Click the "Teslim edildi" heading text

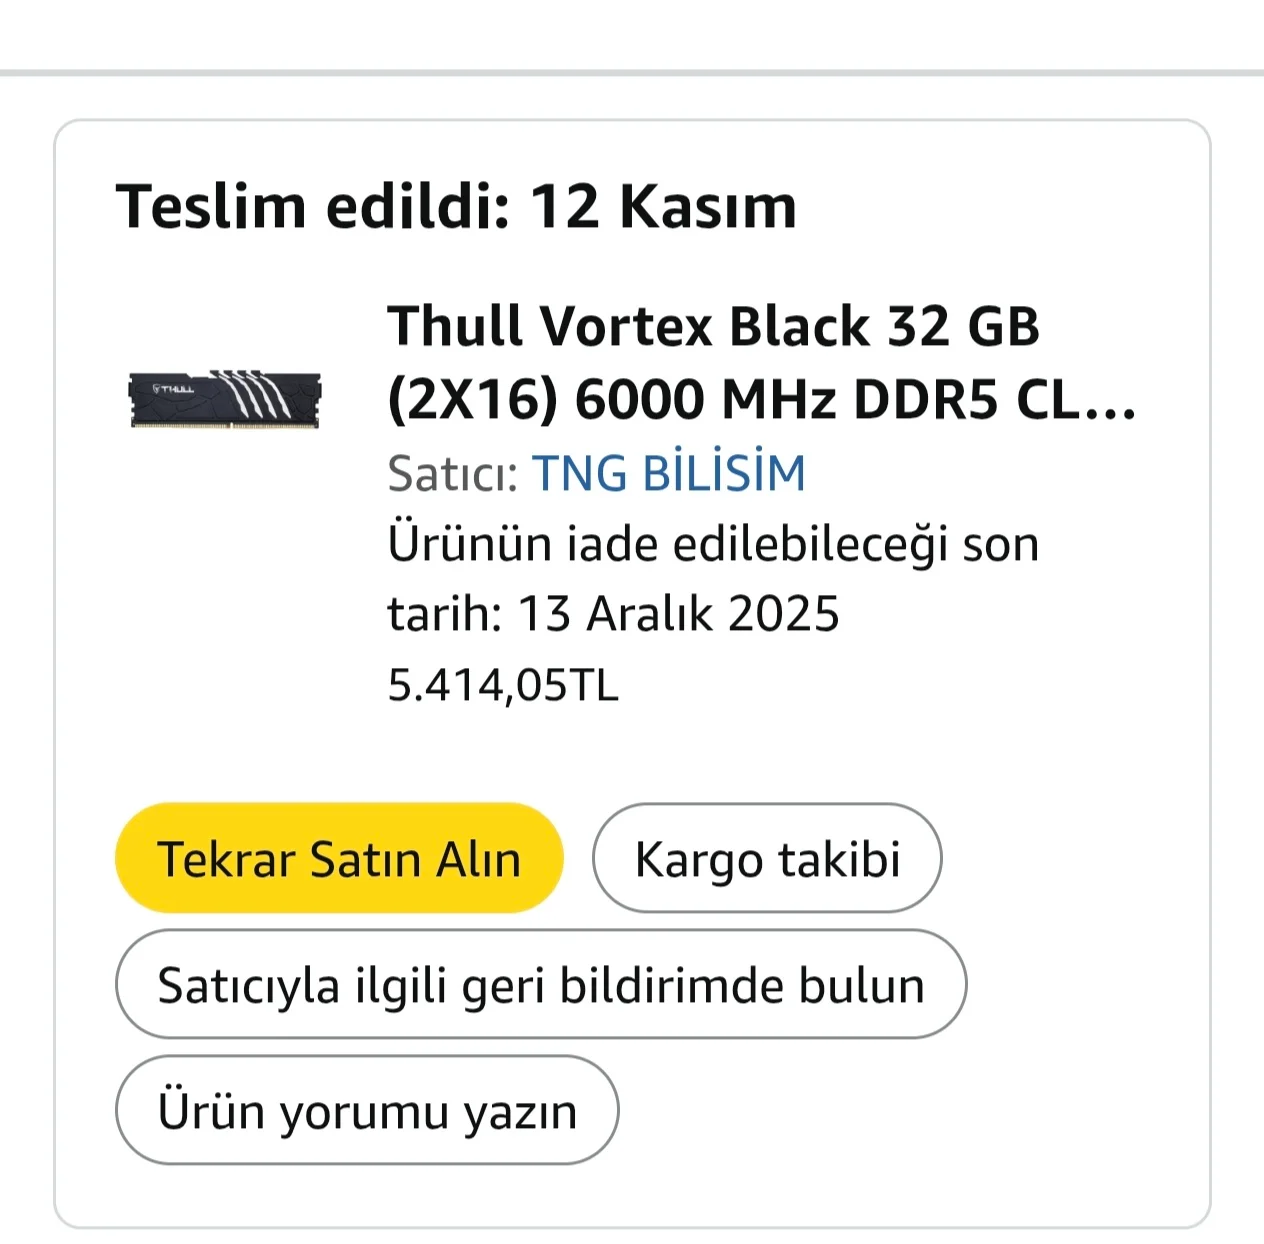(313, 206)
